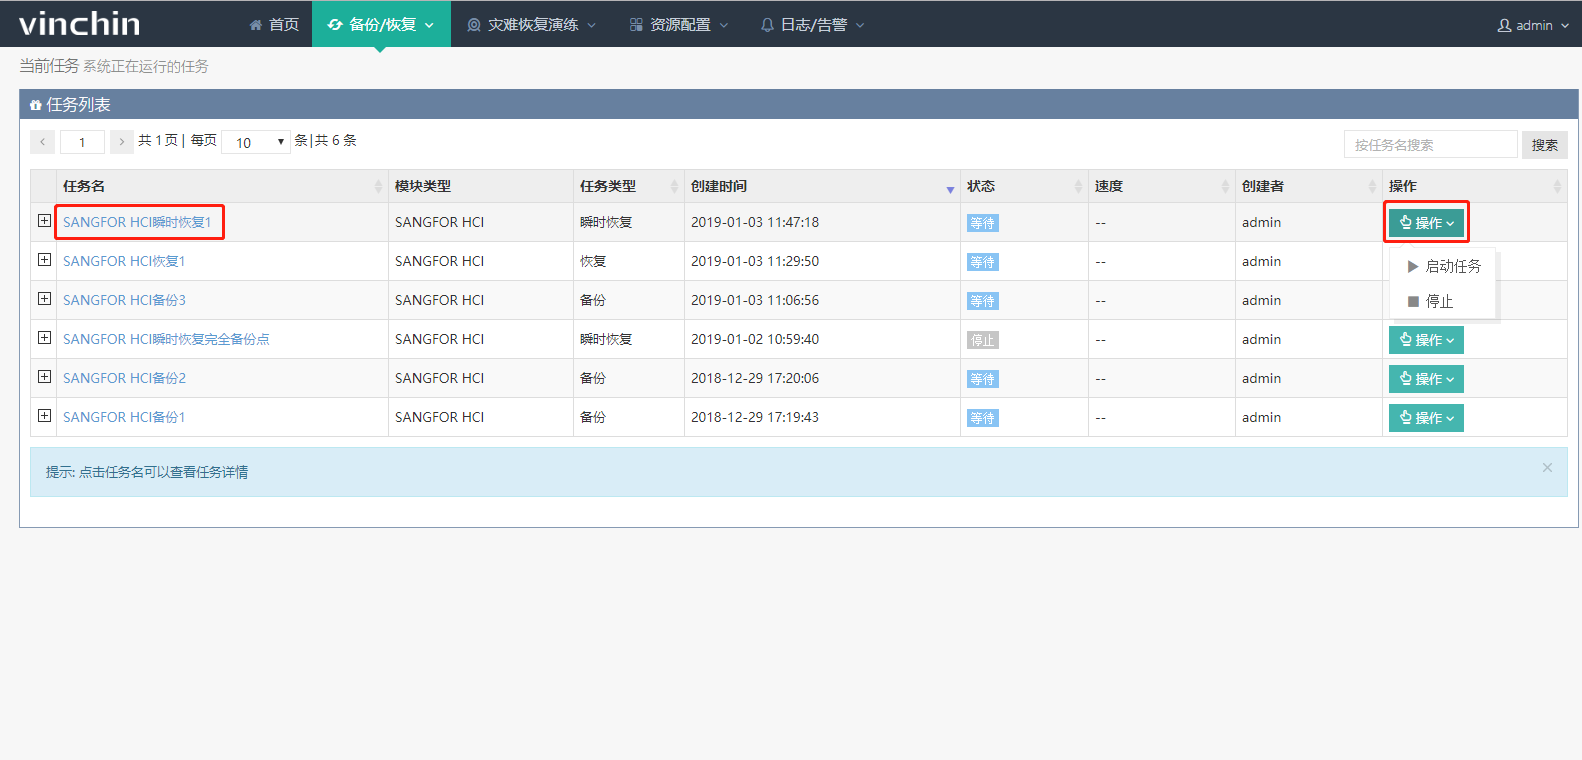Go to next page of task list
Screen dimensions: 1582x760
122,142
